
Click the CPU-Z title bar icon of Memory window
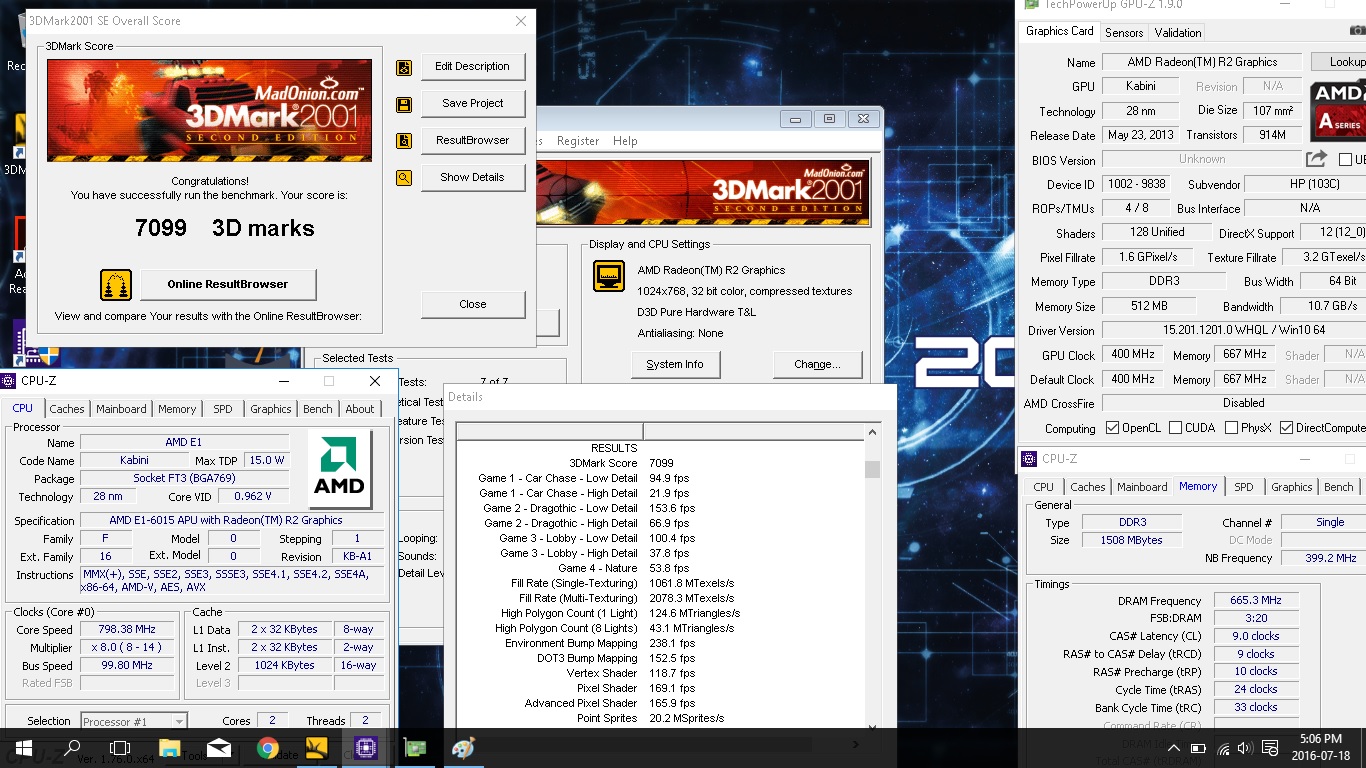click(x=1030, y=459)
